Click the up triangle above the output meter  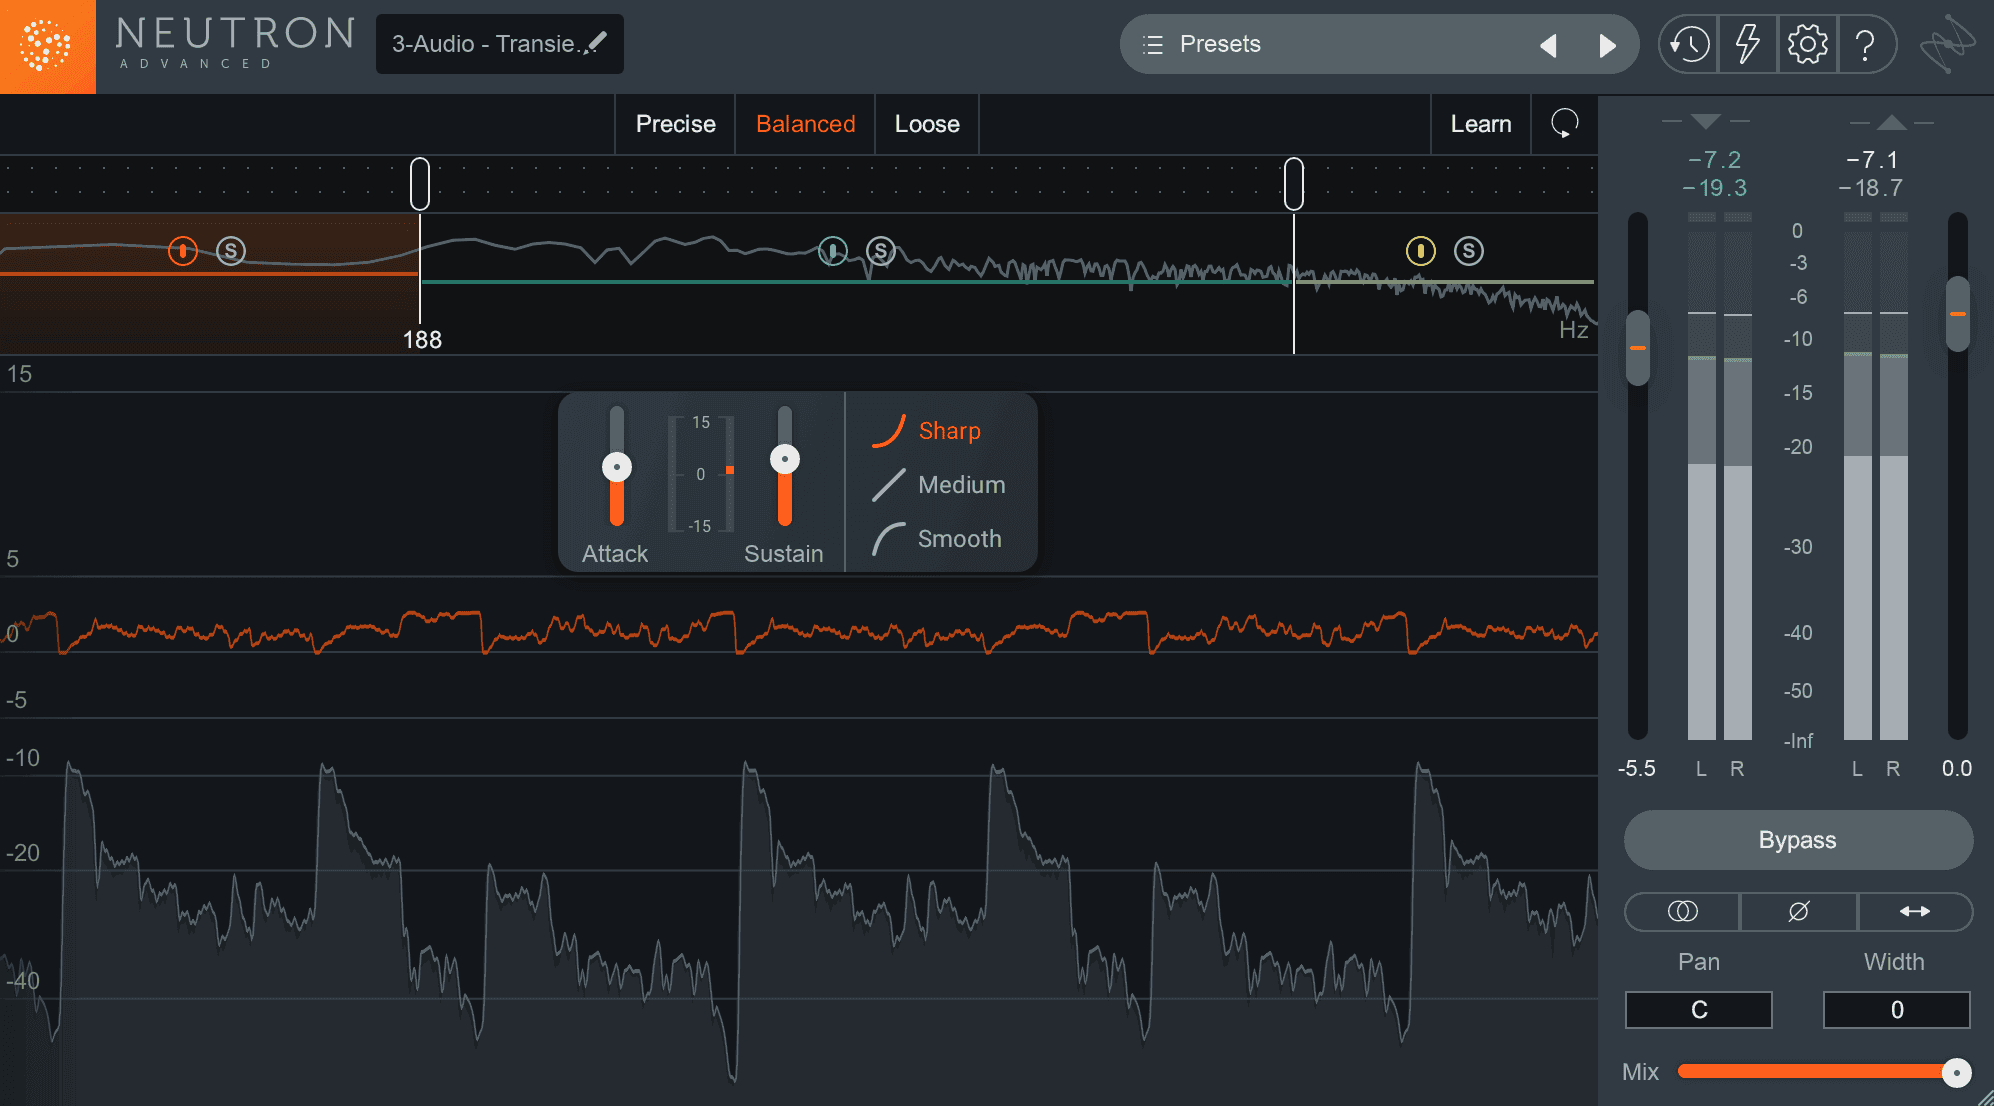point(1892,122)
